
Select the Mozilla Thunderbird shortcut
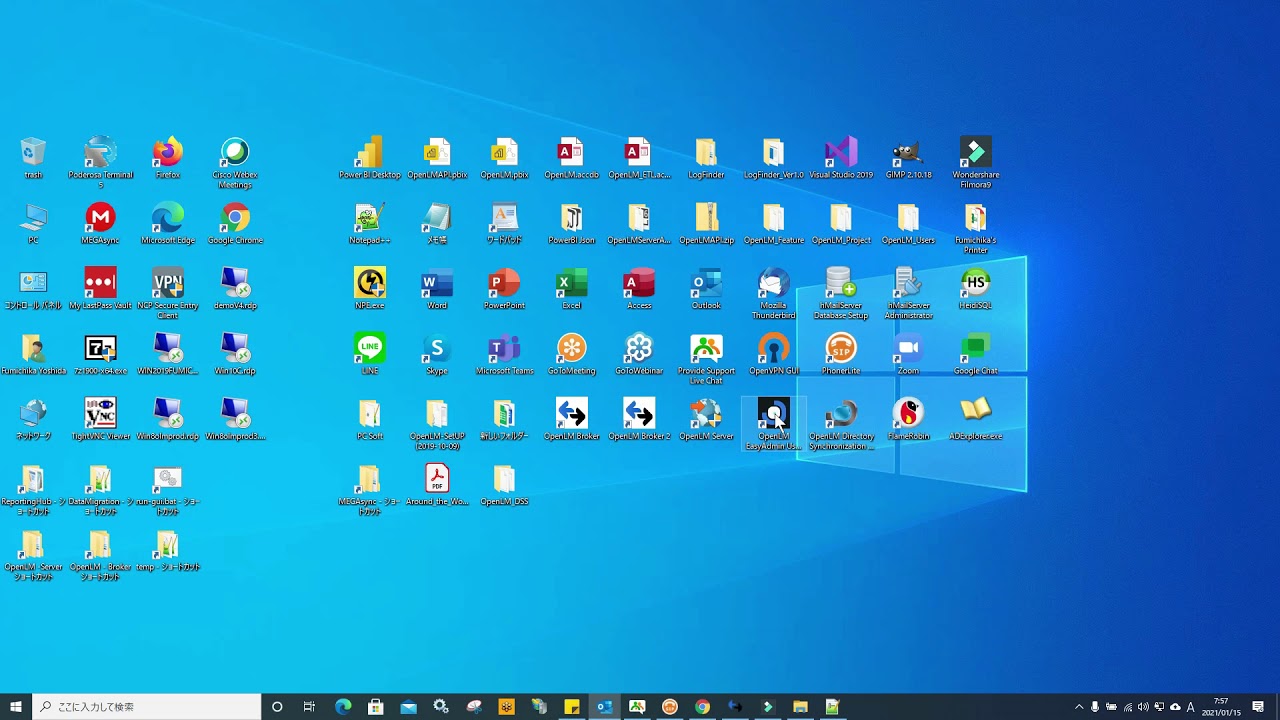click(x=773, y=293)
